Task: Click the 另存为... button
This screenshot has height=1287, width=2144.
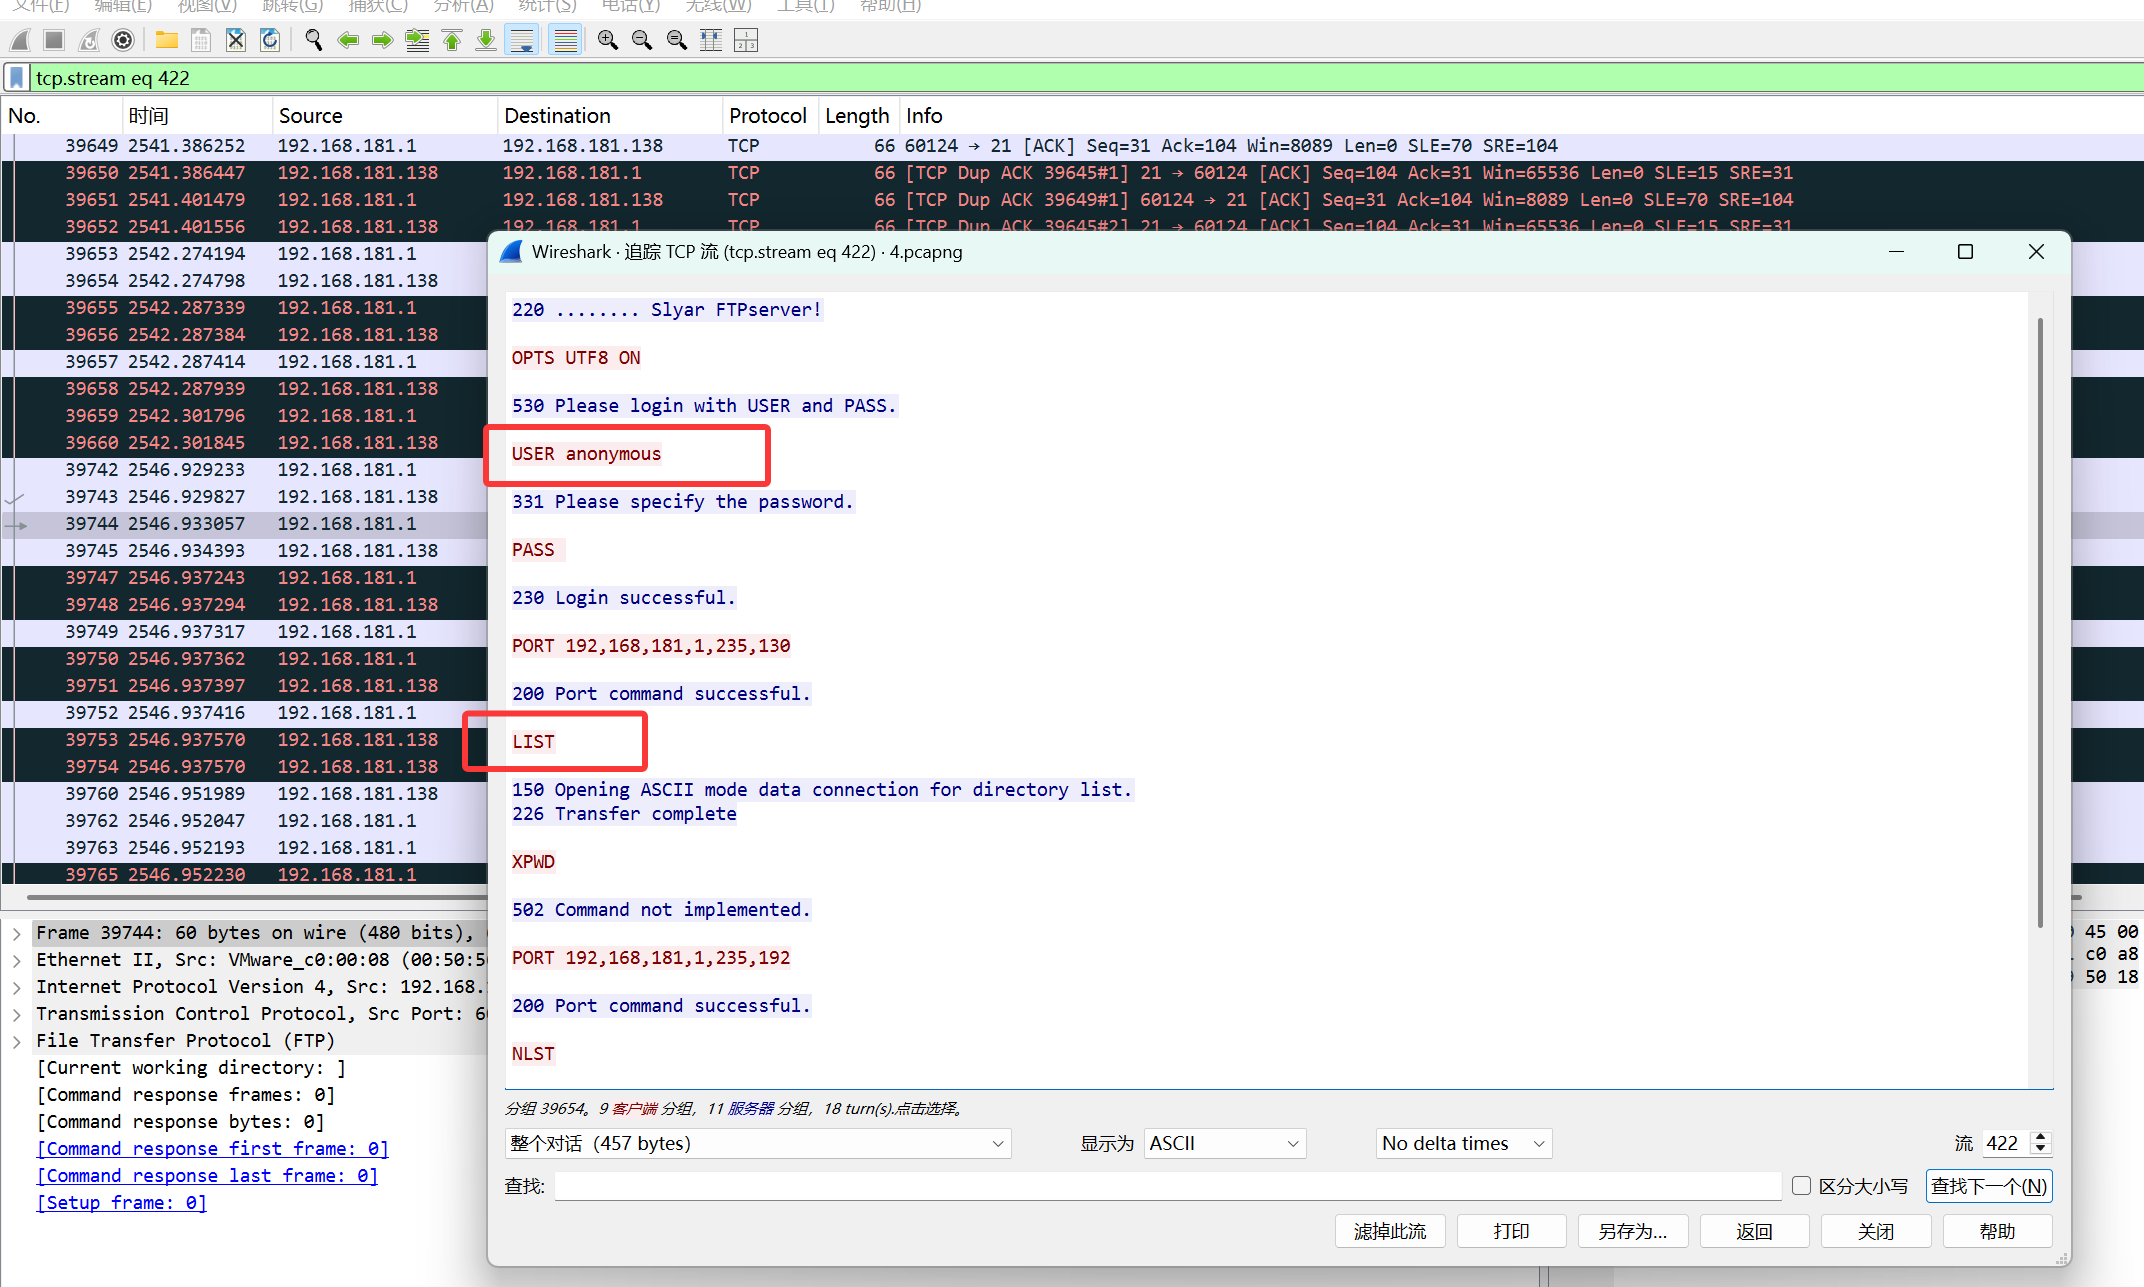Action: 1632,1231
